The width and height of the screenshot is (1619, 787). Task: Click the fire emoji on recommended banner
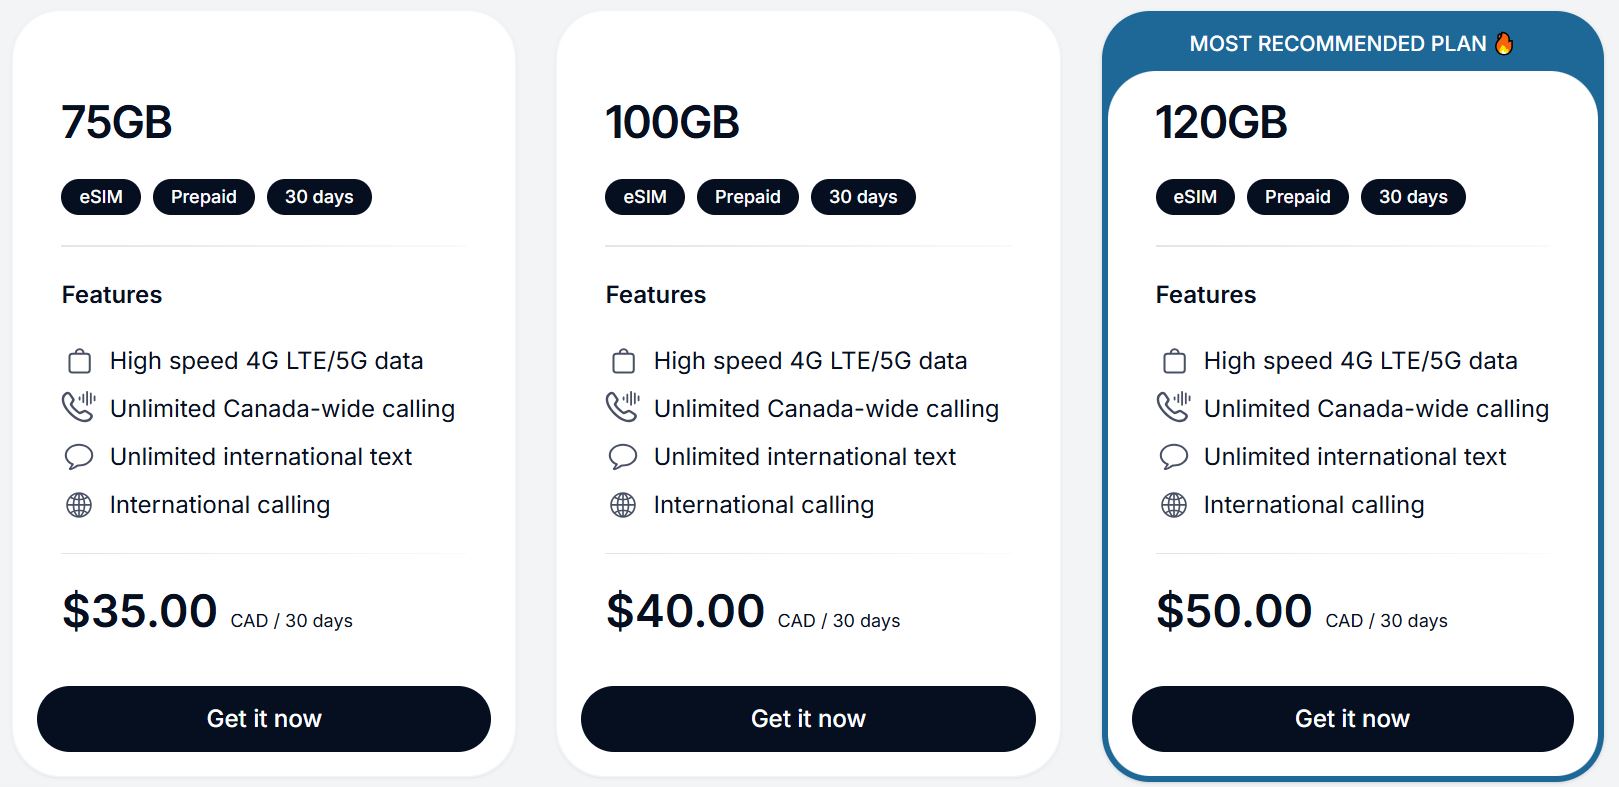pos(1504,43)
